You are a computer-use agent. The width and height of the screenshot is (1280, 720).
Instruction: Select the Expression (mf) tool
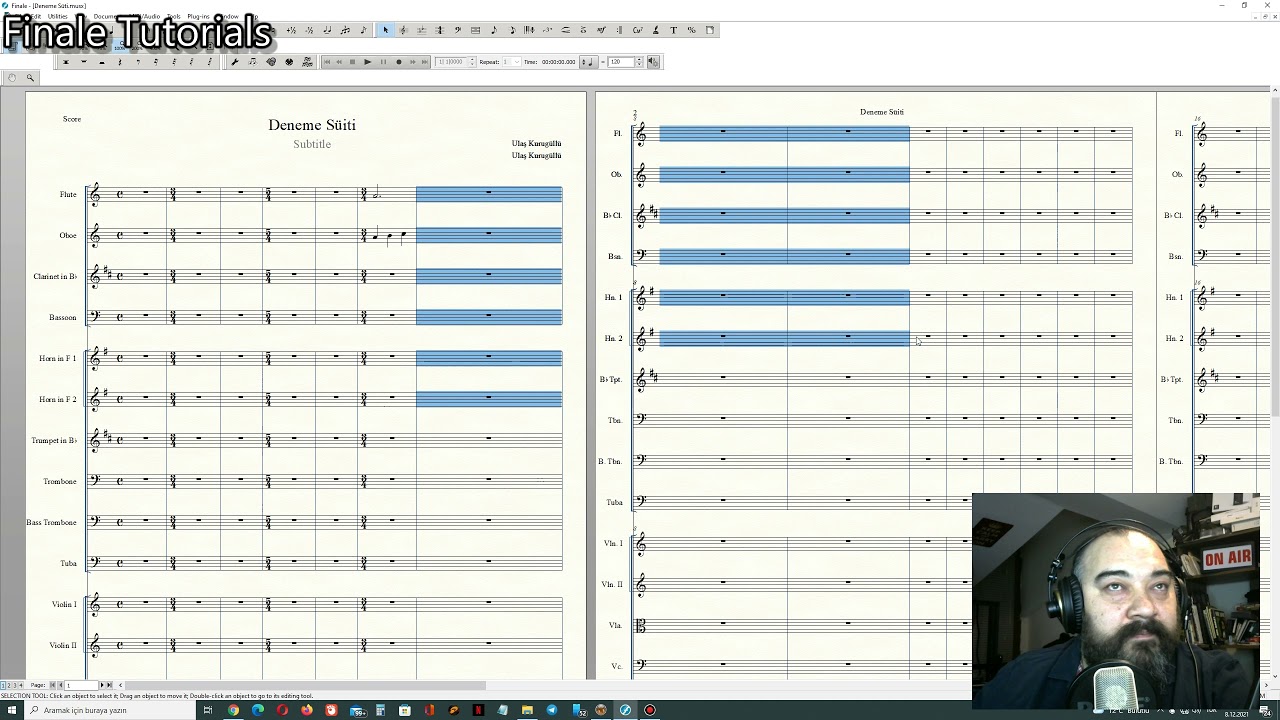point(601,30)
